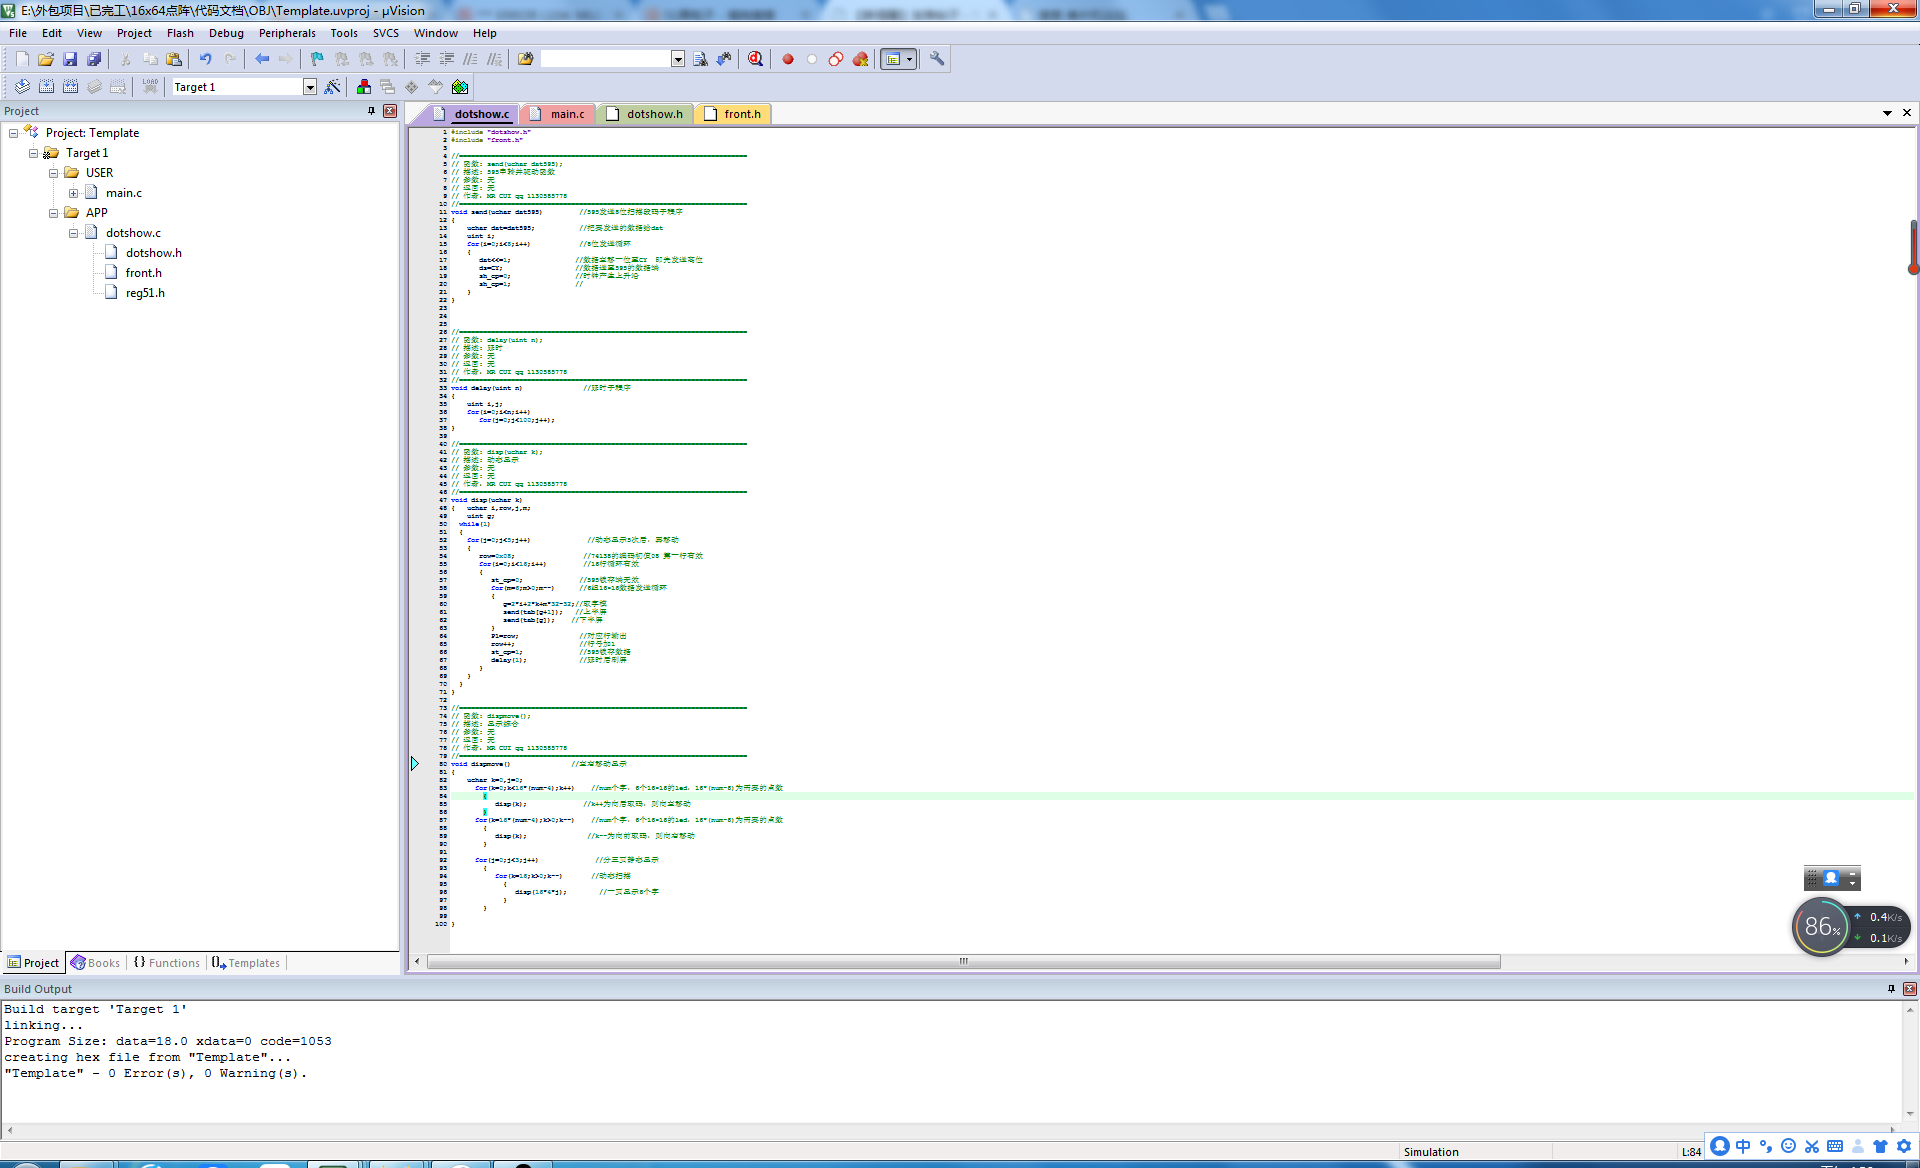Open the Project menu

134,33
